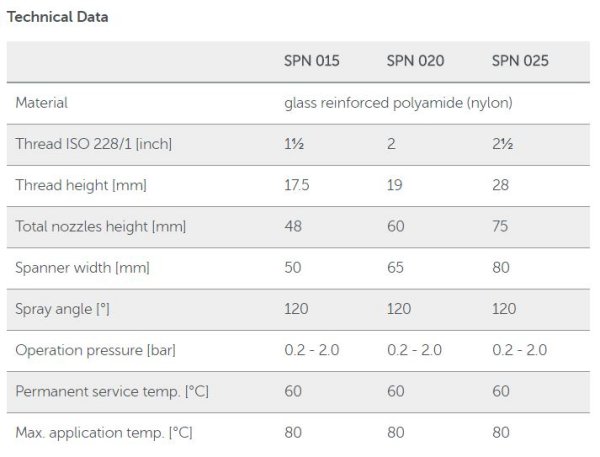The image size is (600, 457).
Task: Select the SPN 025 column header
Action: point(520,61)
